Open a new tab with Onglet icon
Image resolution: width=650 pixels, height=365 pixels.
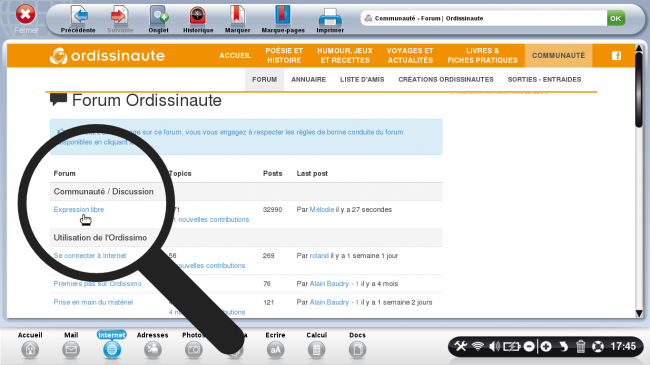159,16
